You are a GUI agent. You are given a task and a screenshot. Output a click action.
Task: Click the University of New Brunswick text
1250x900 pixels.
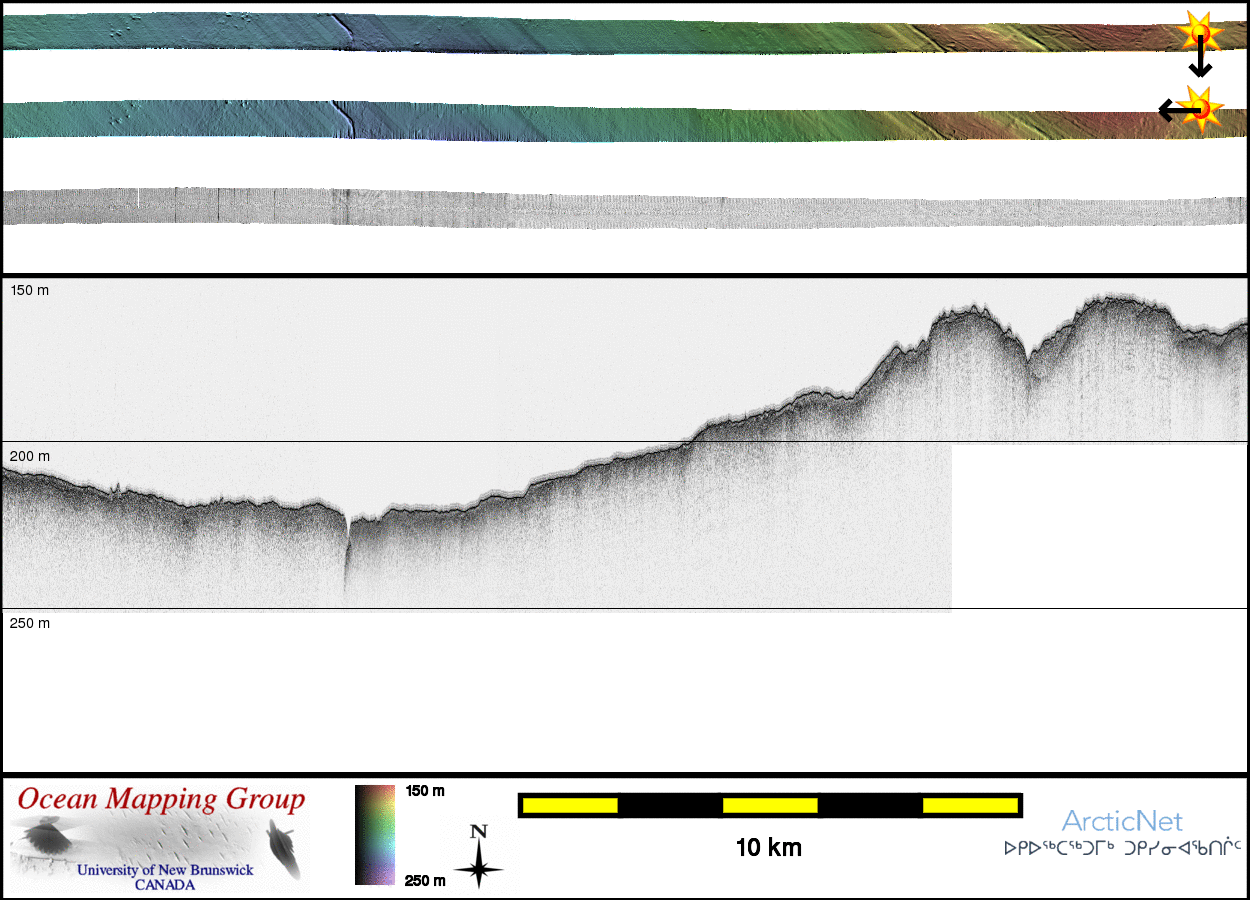tap(166, 870)
